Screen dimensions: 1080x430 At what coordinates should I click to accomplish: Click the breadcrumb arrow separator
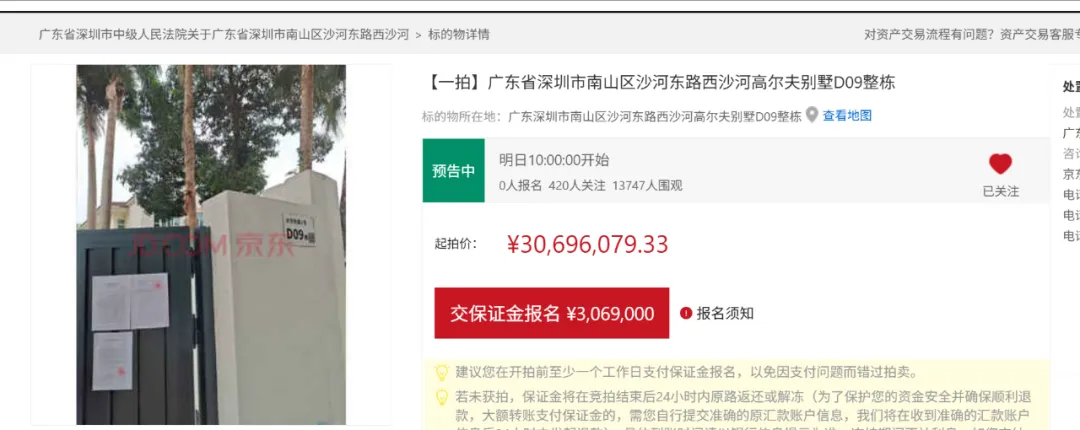(418, 35)
